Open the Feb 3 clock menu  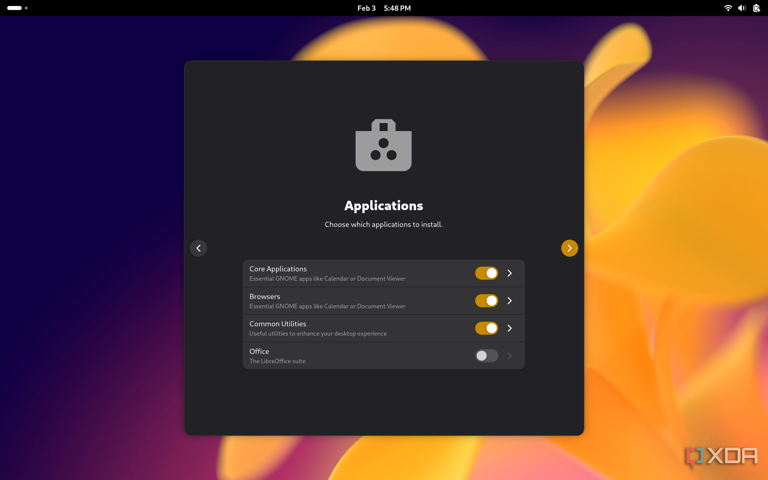point(384,8)
